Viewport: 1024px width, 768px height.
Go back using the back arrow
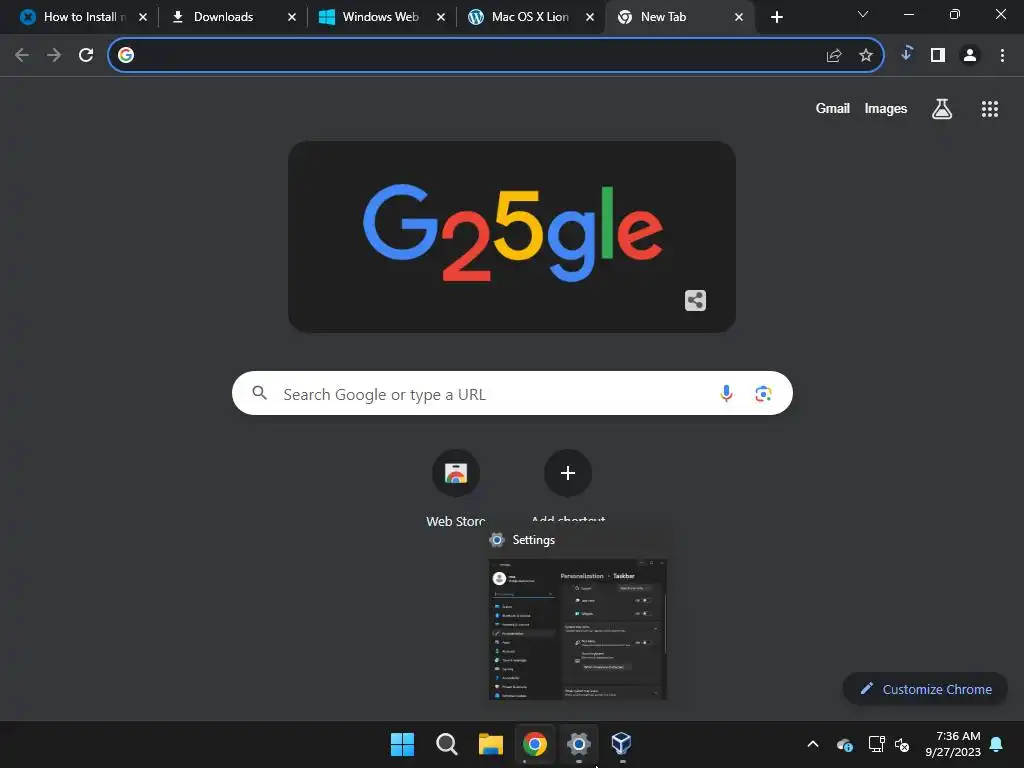click(x=22, y=55)
